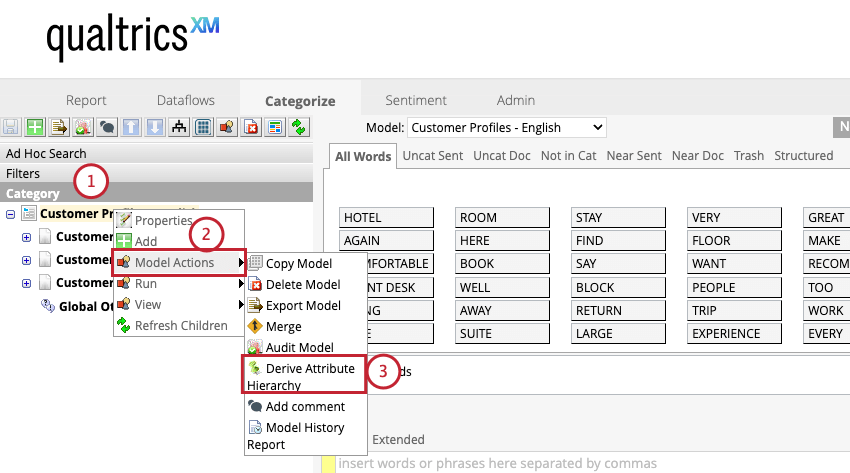This screenshot has width=850, height=473.
Task: Click the move up arrow toolbar icon
Action: [131, 127]
